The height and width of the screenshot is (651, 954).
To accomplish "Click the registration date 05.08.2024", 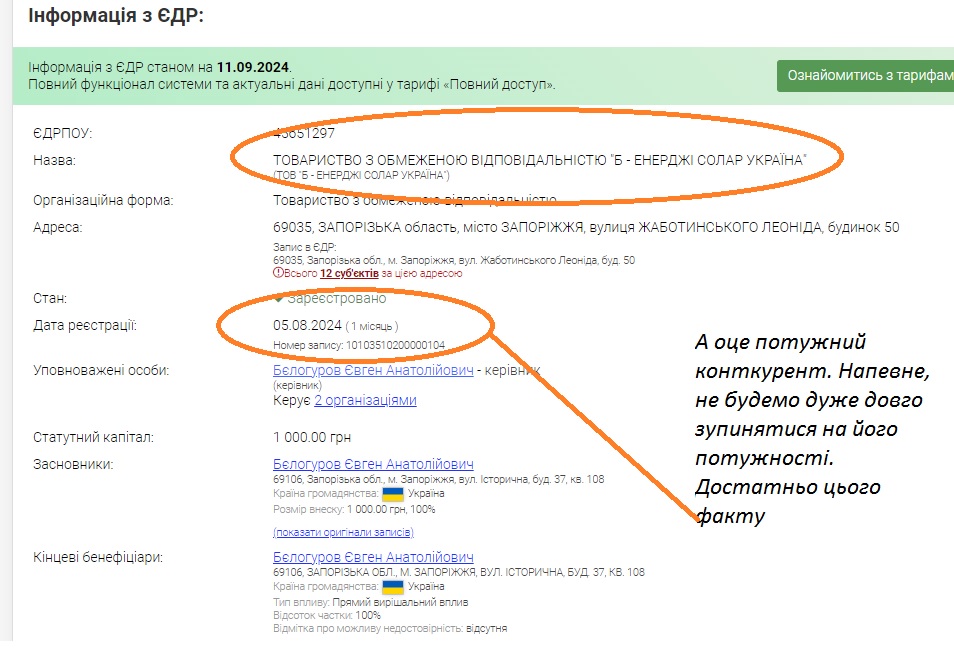I will (x=306, y=326).
